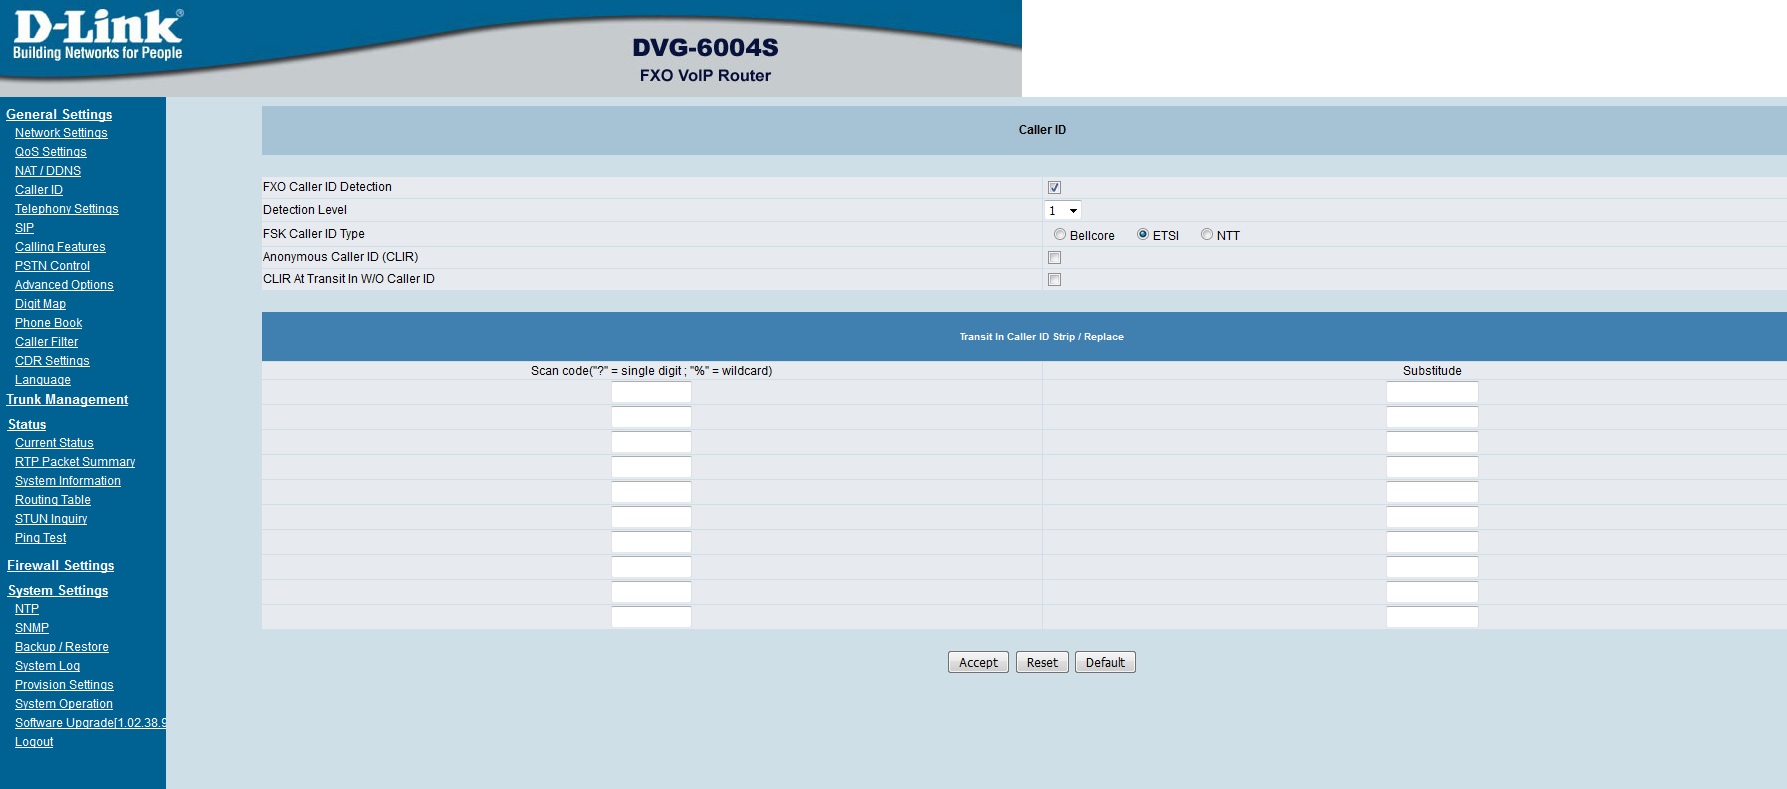Click the Scan code column header

click(x=651, y=371)
